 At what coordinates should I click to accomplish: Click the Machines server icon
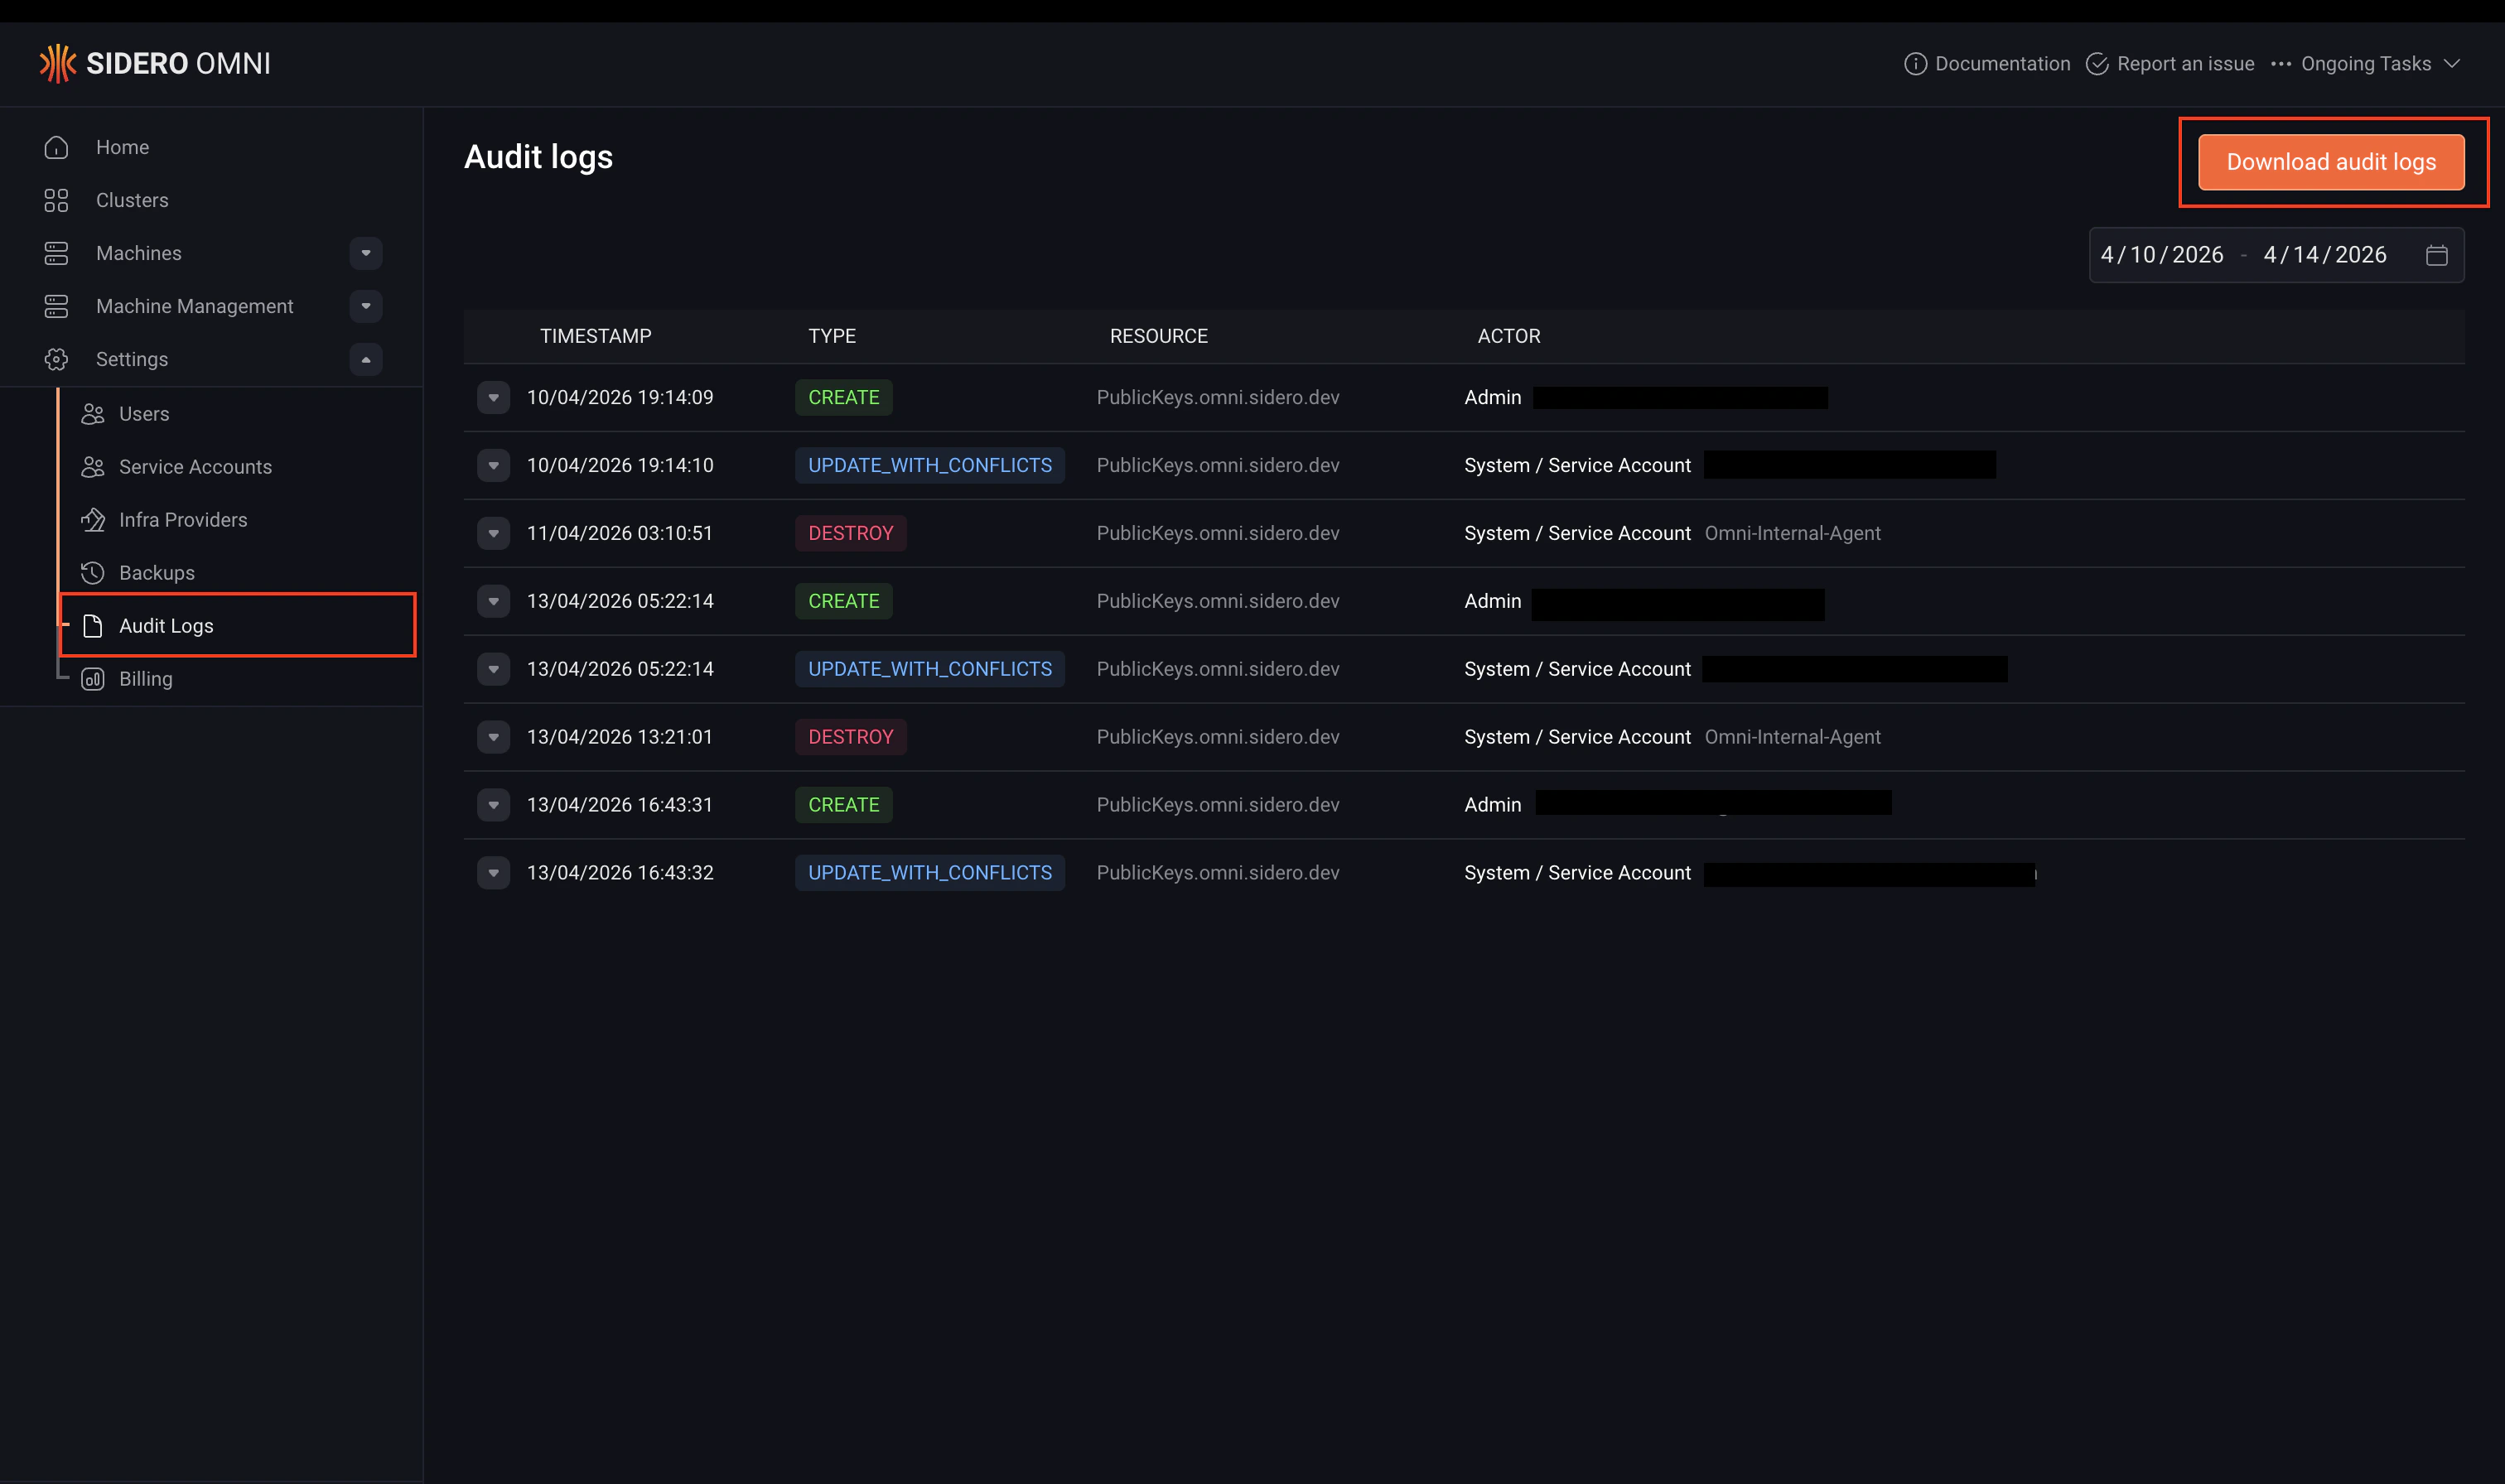(x=56, y=253)
